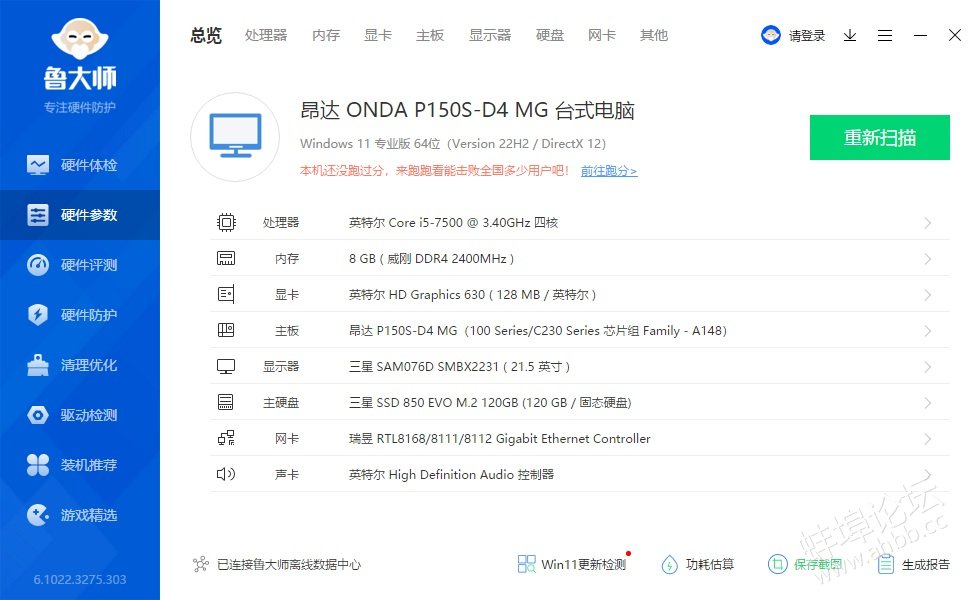The width and height of the screenshot is (980, 600).
Task: Click the 鲁大师 monkey logo
Action: [x=79, y=38]
